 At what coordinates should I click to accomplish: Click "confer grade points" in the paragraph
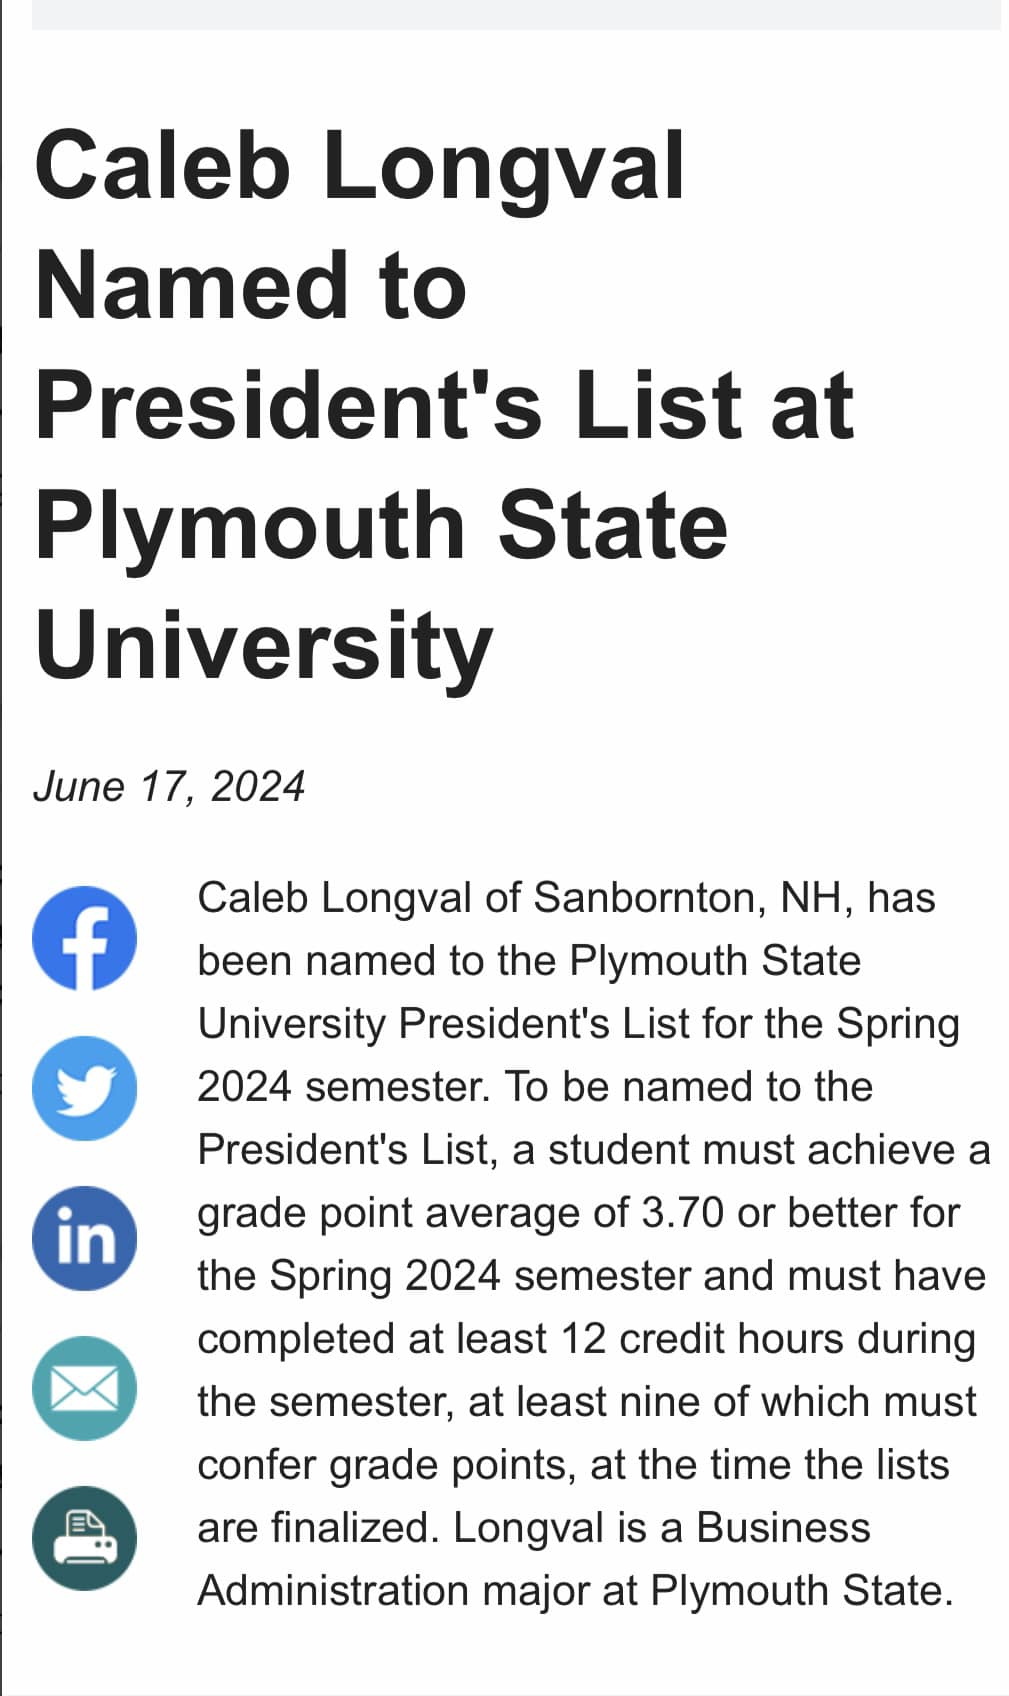tap(387, 1465)
